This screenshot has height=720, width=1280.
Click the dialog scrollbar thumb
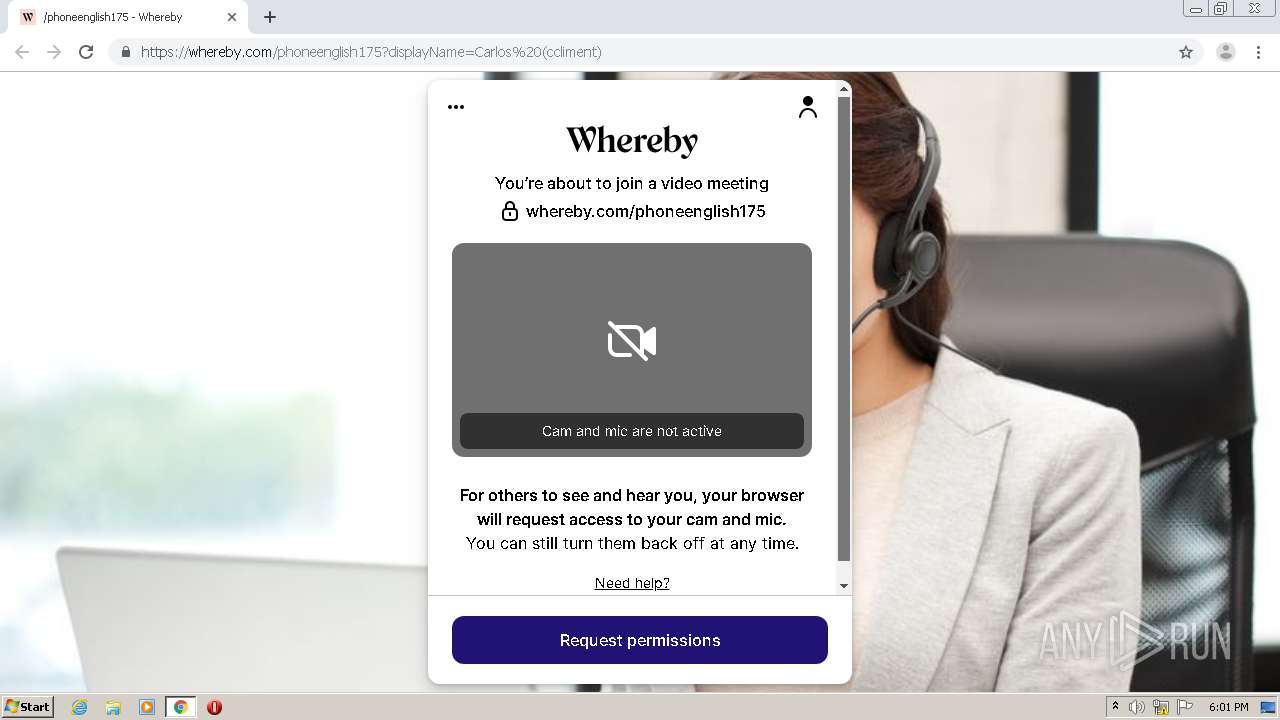tap(844, 328)
